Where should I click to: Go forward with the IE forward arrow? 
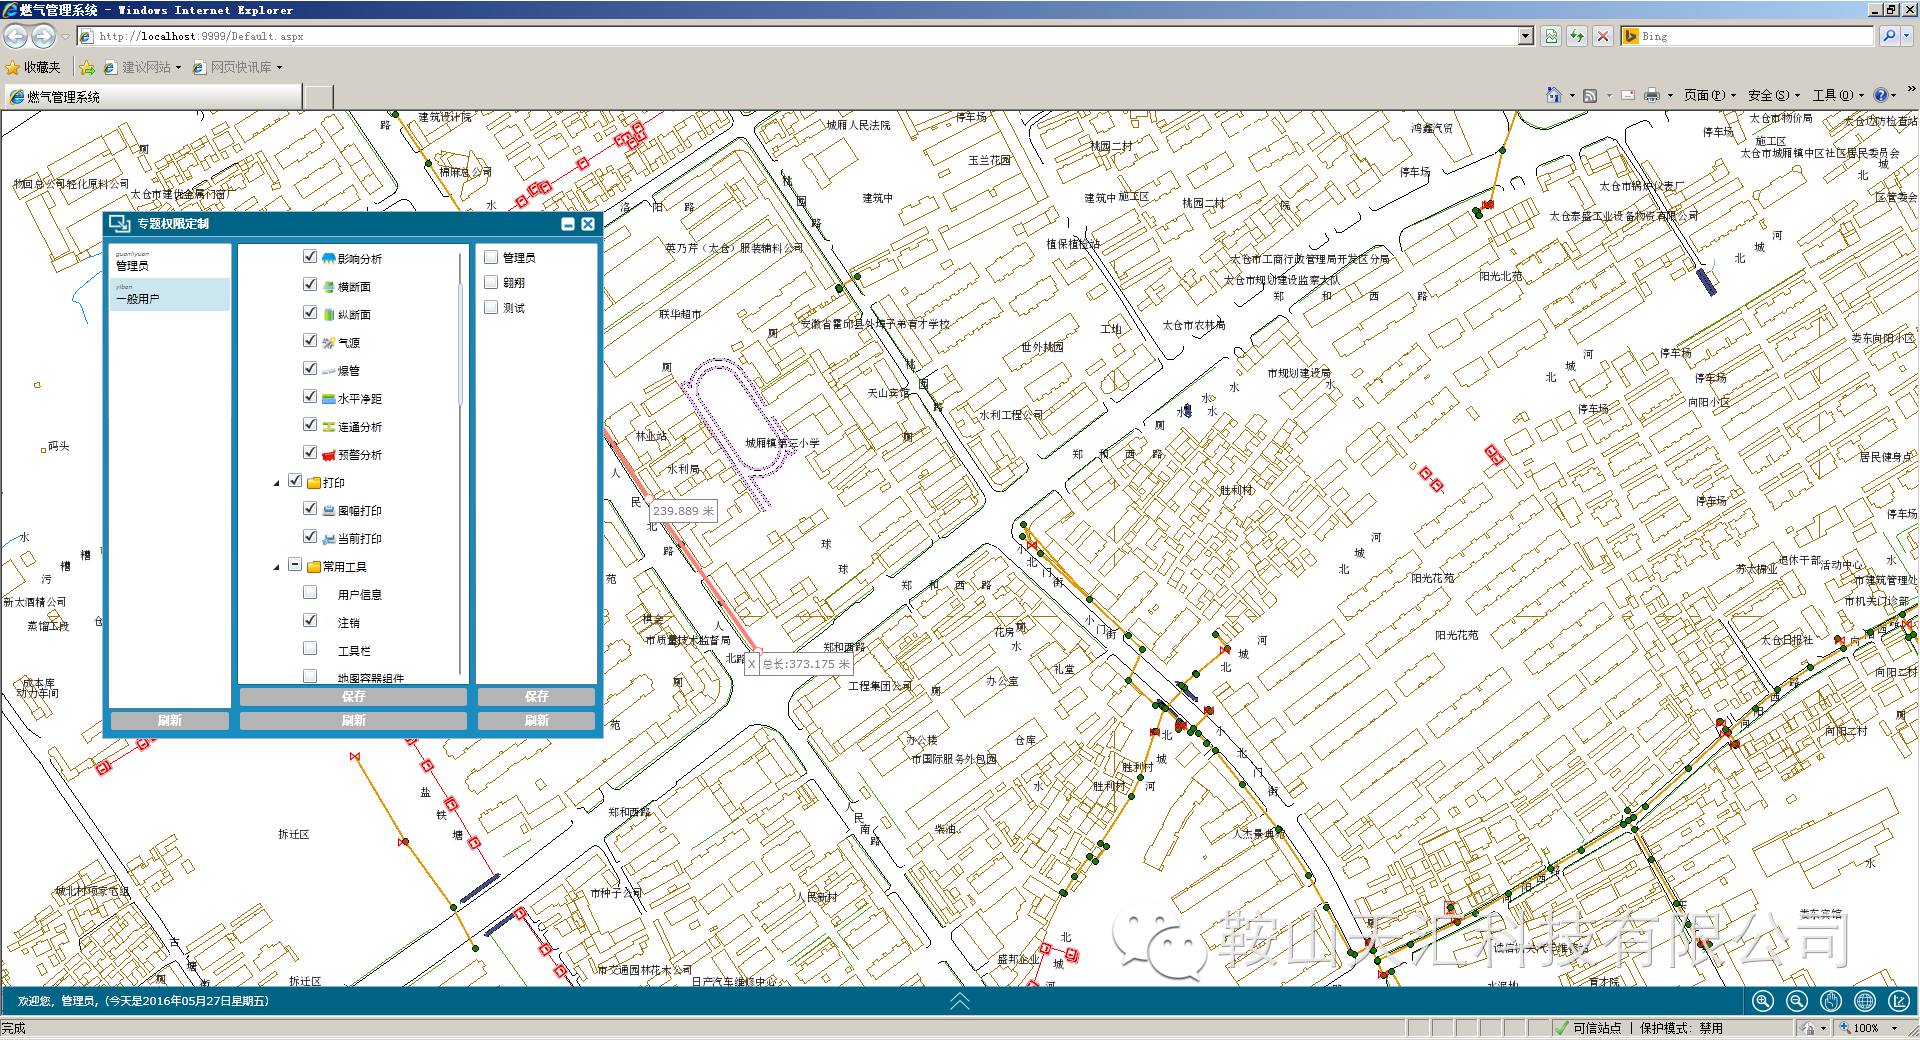pos(43,36)
